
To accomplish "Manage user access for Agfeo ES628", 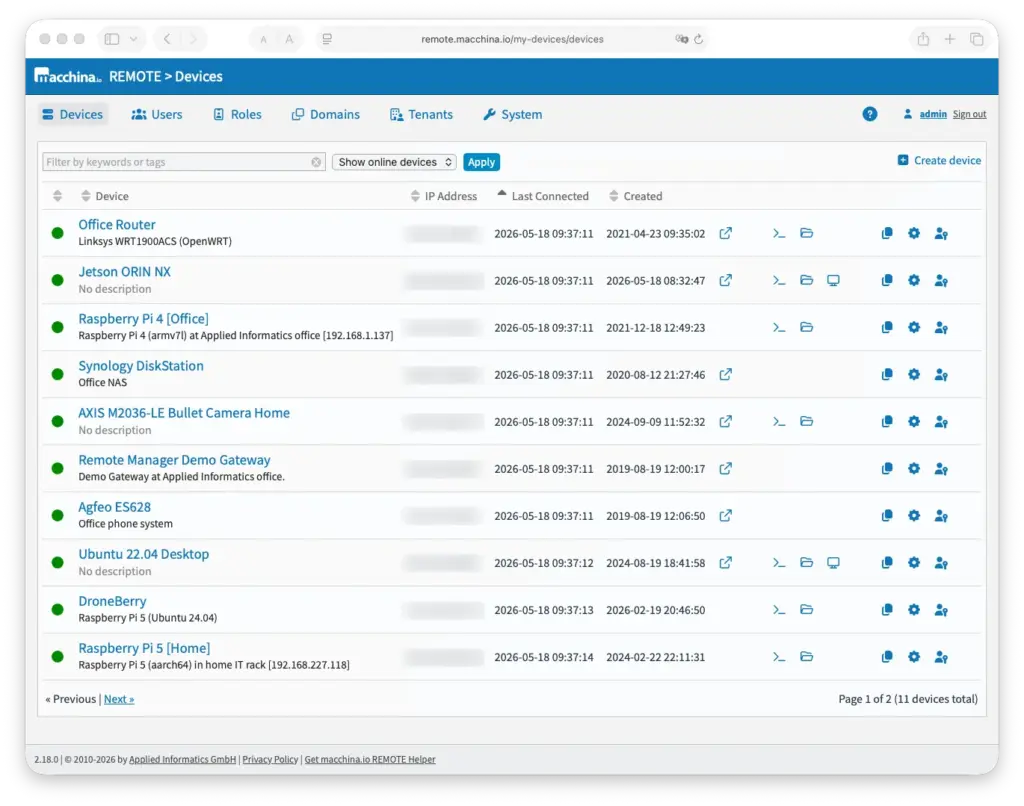I will 941,515.
